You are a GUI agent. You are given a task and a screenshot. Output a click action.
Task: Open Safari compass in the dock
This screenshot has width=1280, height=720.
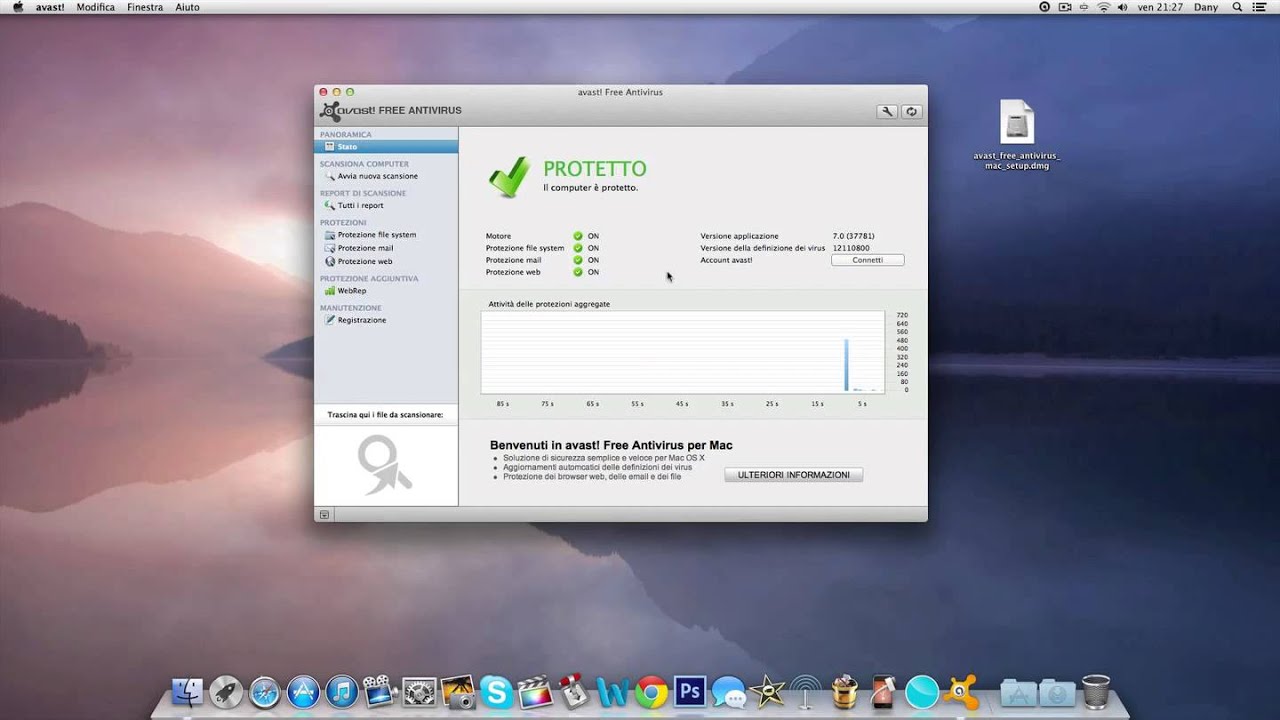tap(264, 691)
